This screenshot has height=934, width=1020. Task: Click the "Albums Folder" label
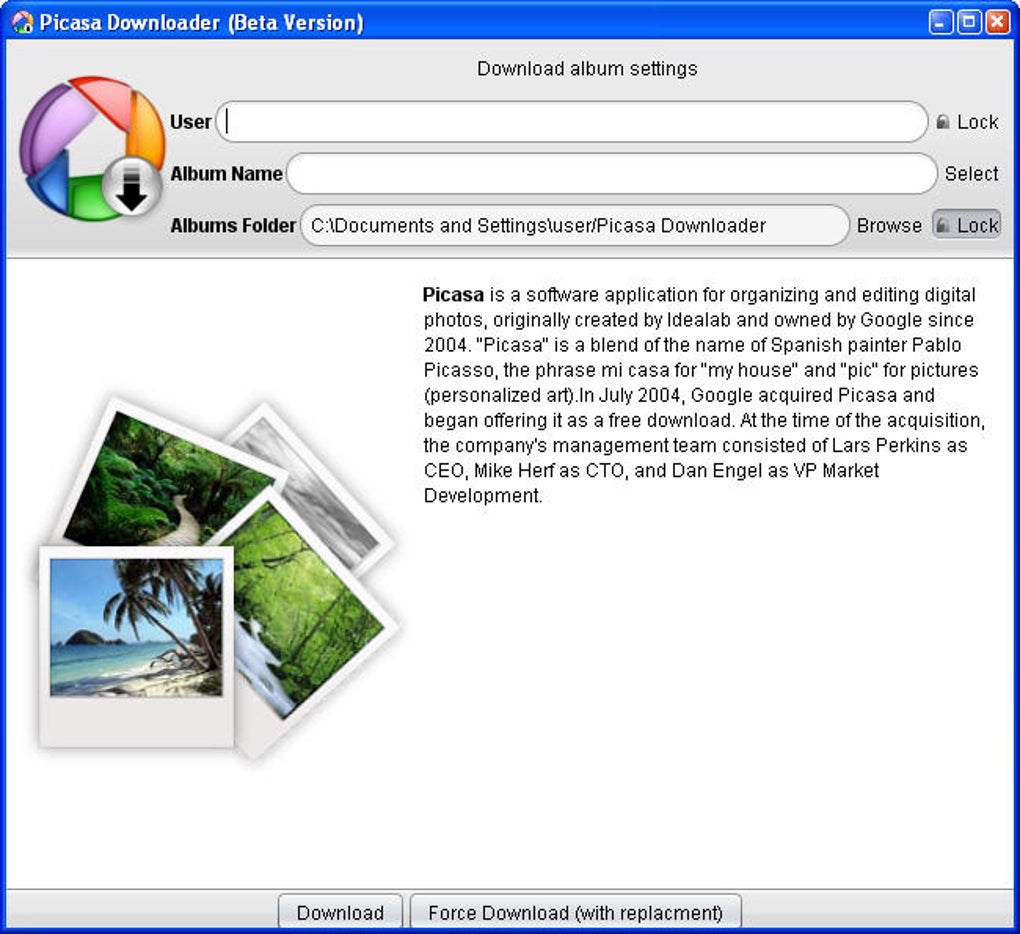(233, 226)
